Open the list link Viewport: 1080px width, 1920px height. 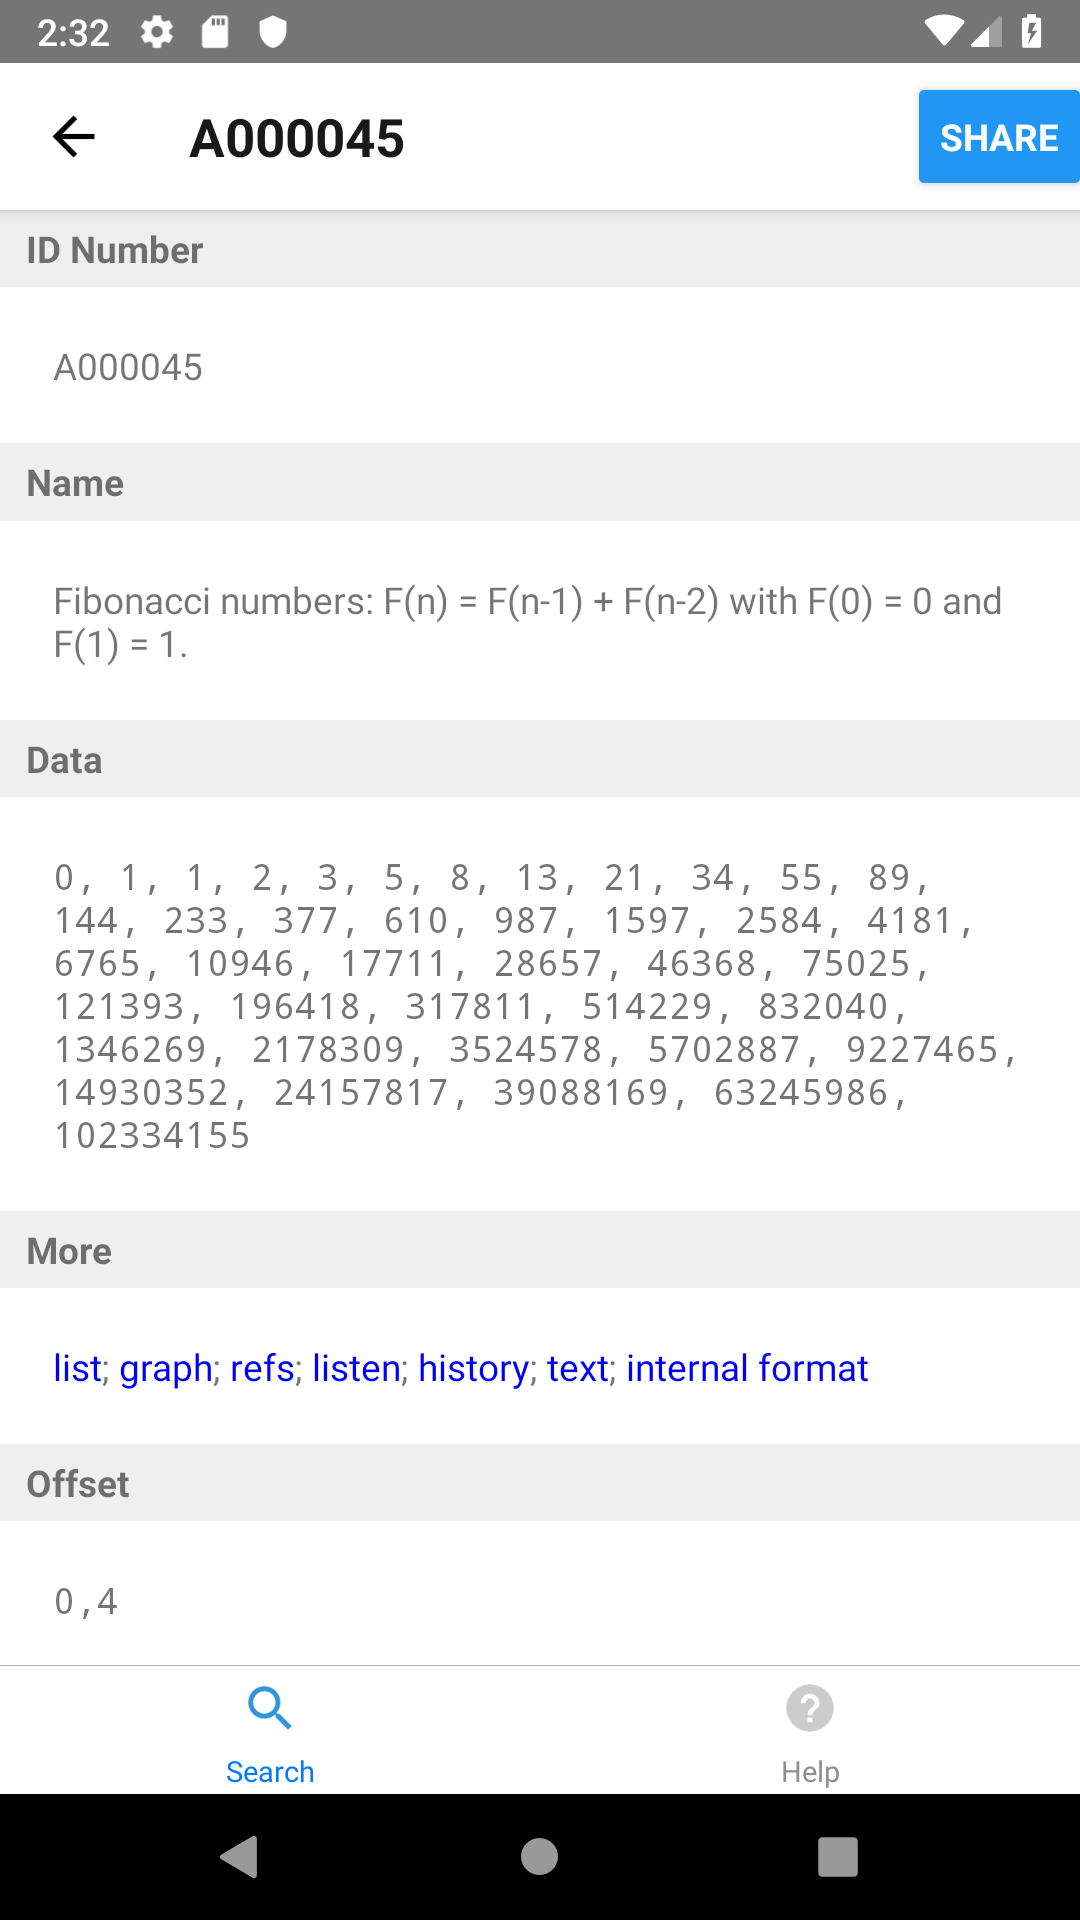(78, 1368)
